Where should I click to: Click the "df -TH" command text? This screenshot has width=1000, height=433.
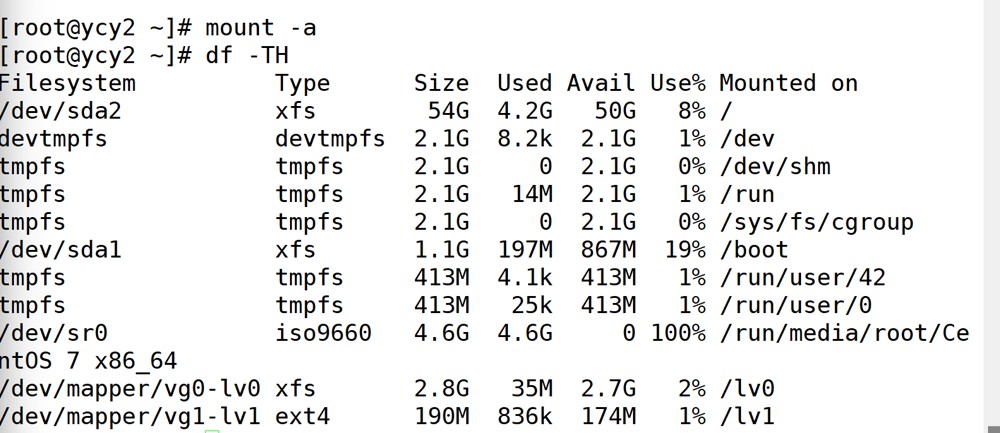tap(247, 55)
